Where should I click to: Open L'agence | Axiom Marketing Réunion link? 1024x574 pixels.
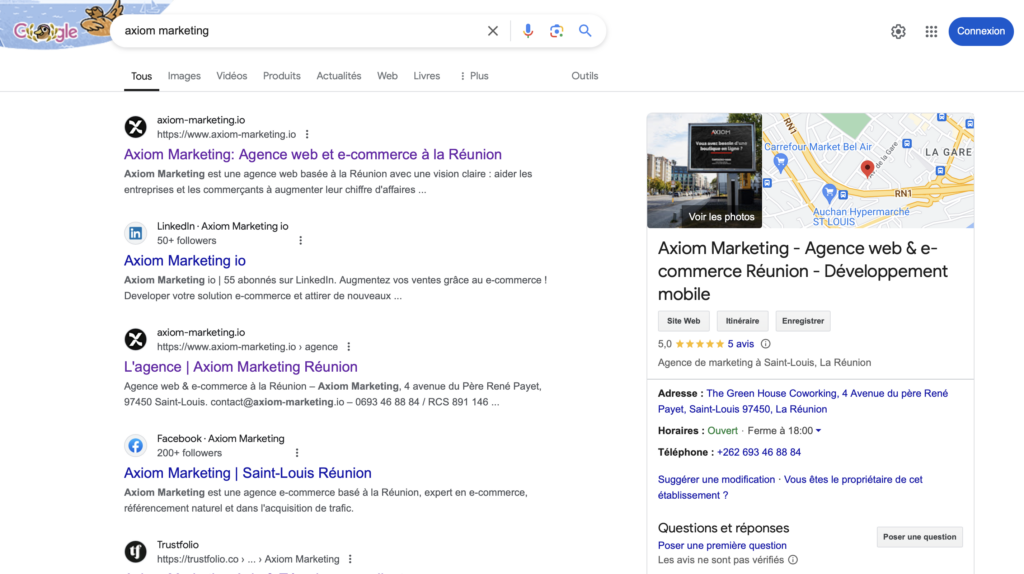click(x=241, y=366)
